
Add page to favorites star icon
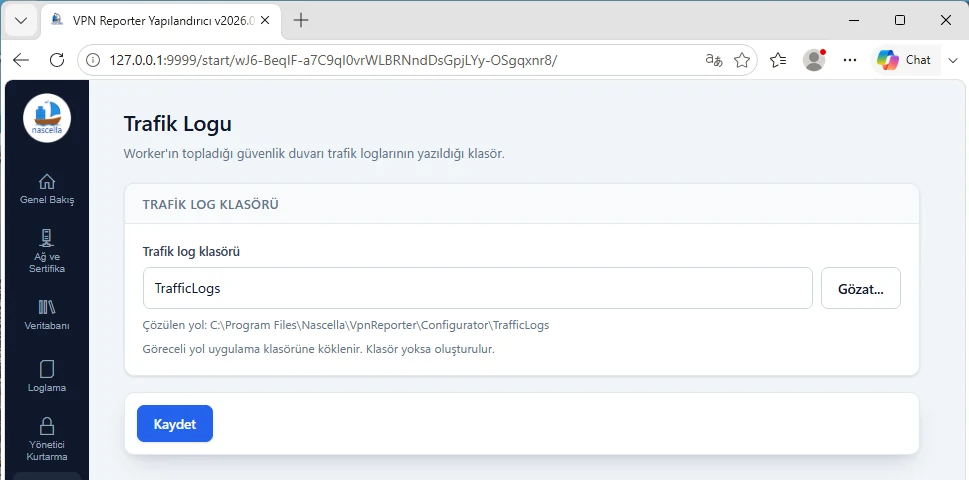(x=742, y=60)
